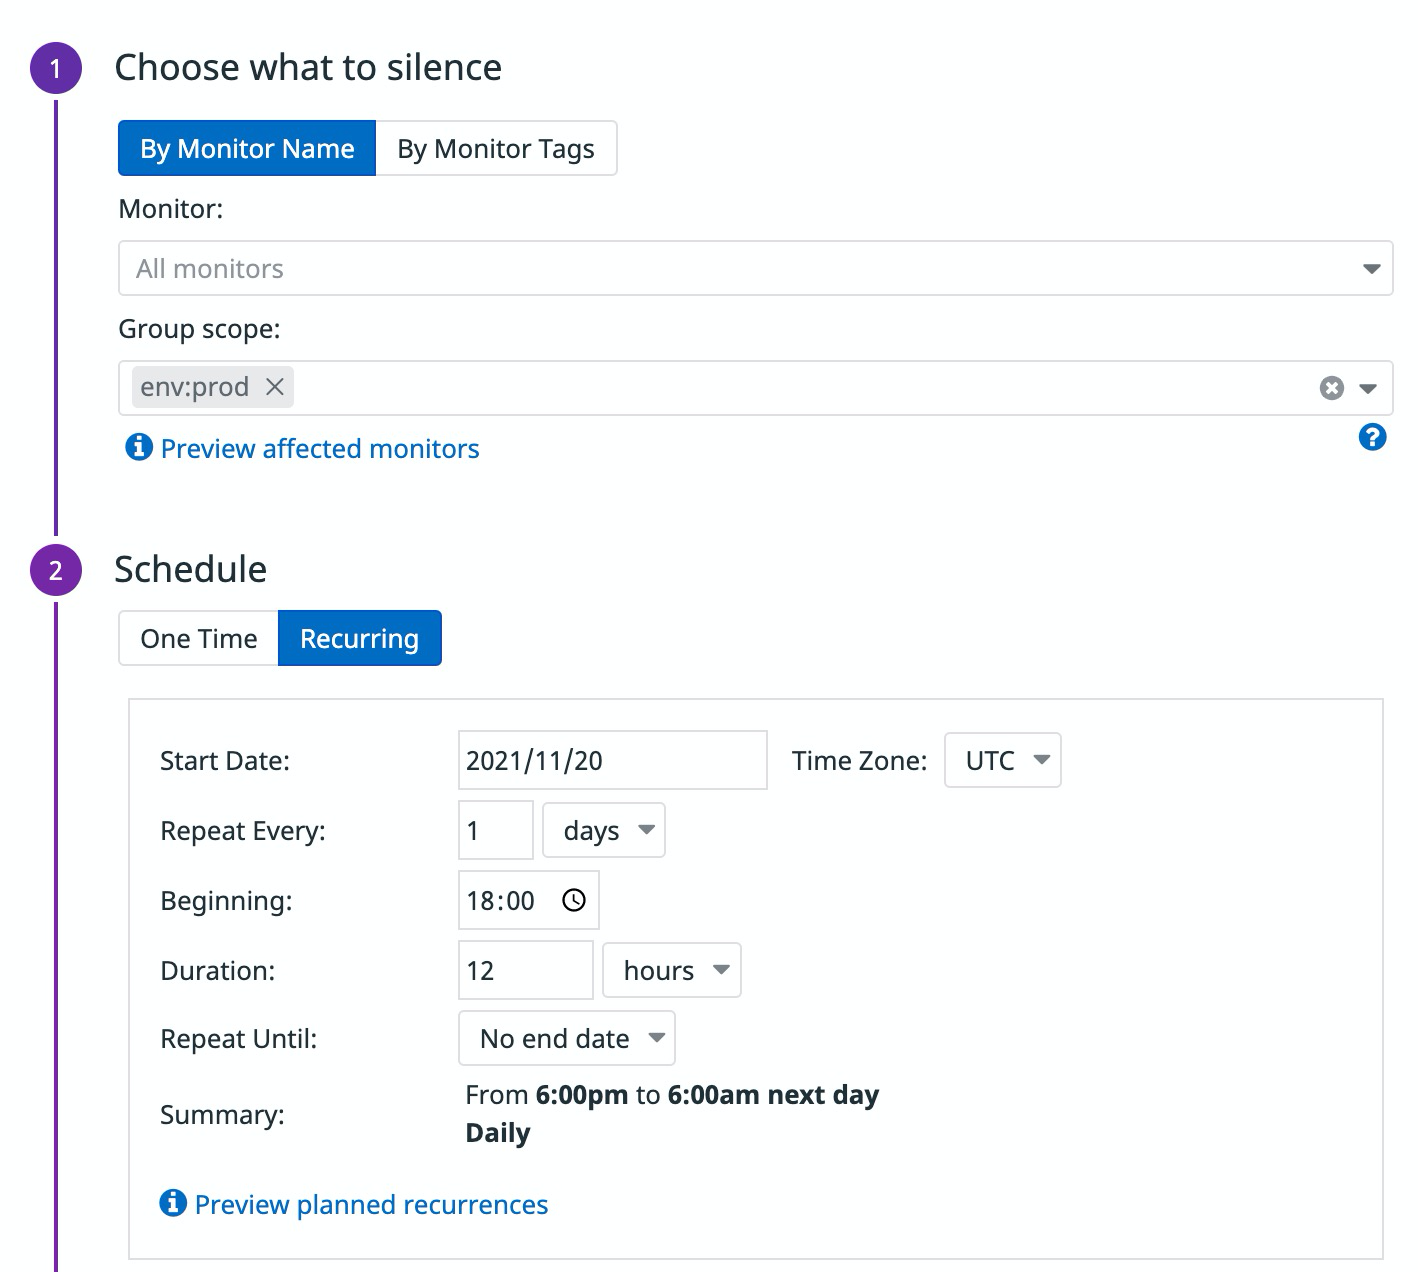This screenshot has height=1272, width=1418.
Task: Expand the Time Zone UTC dropdown
Action: tap(1003, 760)
